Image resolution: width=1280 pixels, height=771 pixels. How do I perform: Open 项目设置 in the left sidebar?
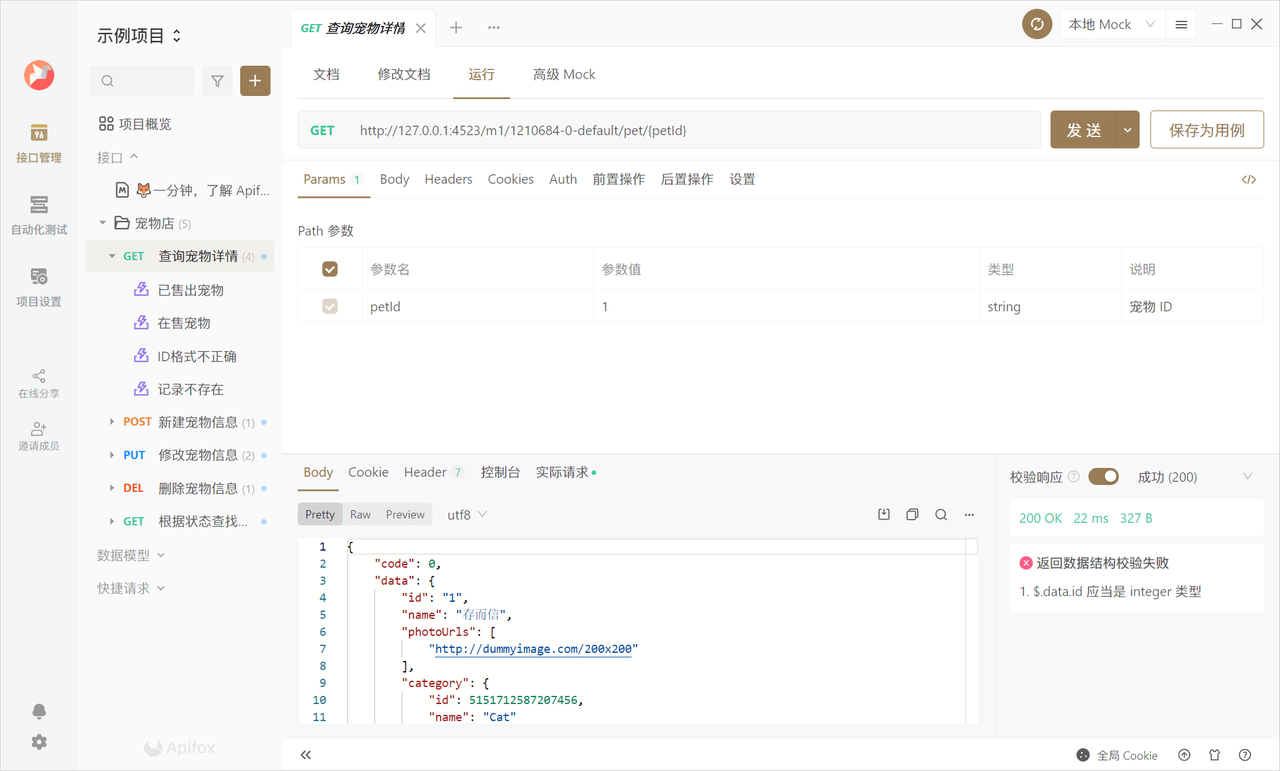tap(39, 288)
